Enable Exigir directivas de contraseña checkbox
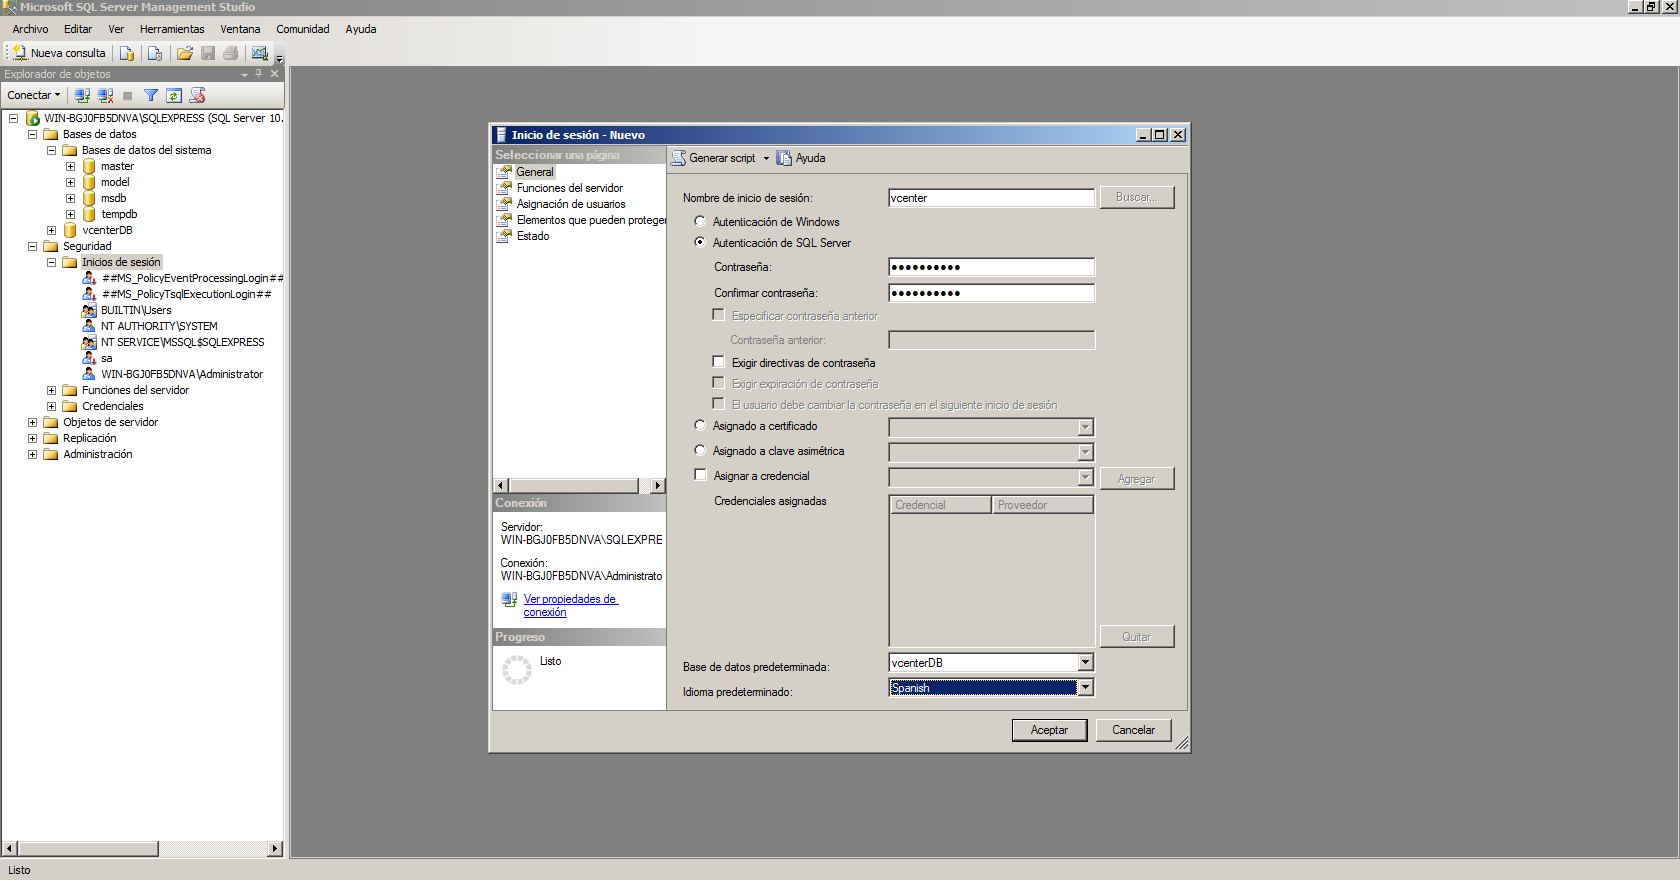The width and height of the screenshot is (1680, 880). coord(718,362)
